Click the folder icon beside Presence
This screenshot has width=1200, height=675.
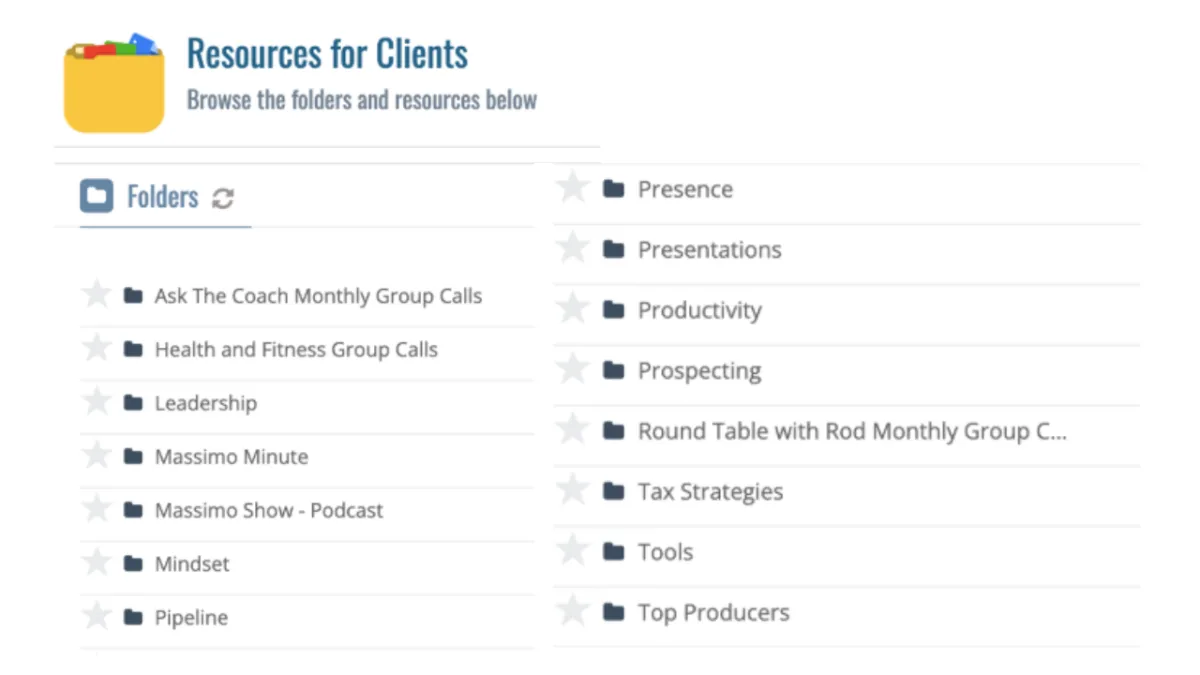[614, 189]
